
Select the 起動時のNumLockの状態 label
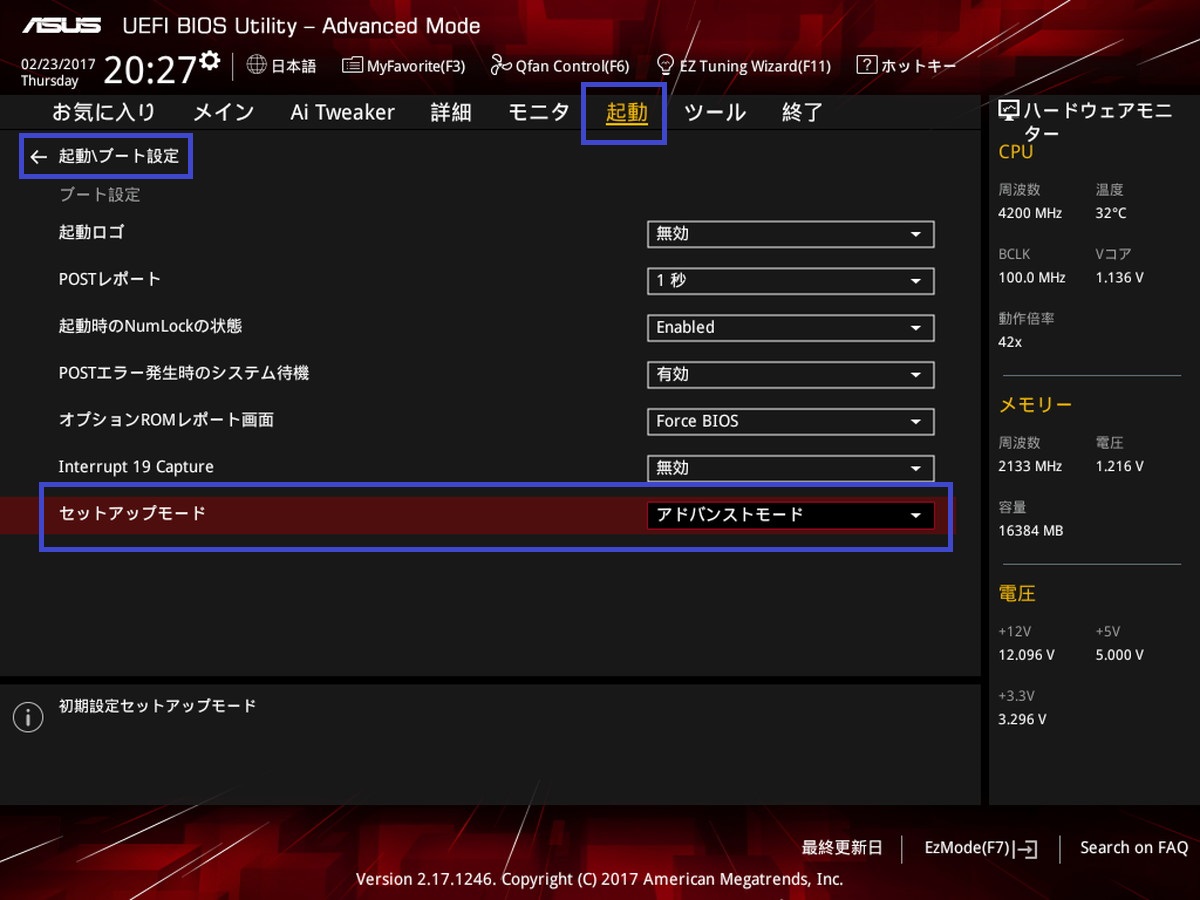(x=150, y=326)
